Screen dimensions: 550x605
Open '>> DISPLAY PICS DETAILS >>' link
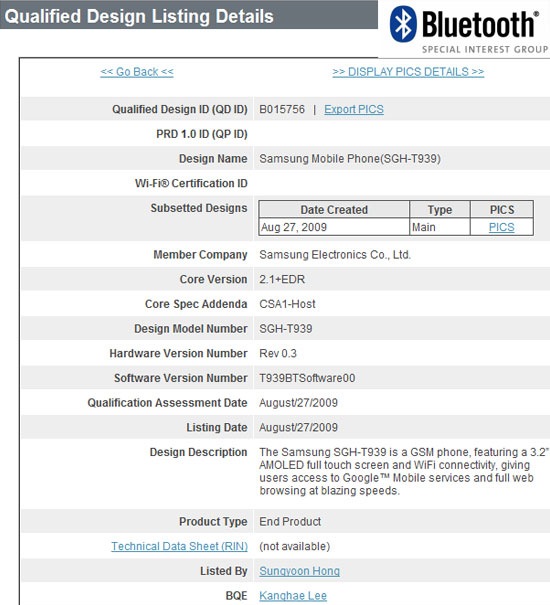tap(408, 72)
